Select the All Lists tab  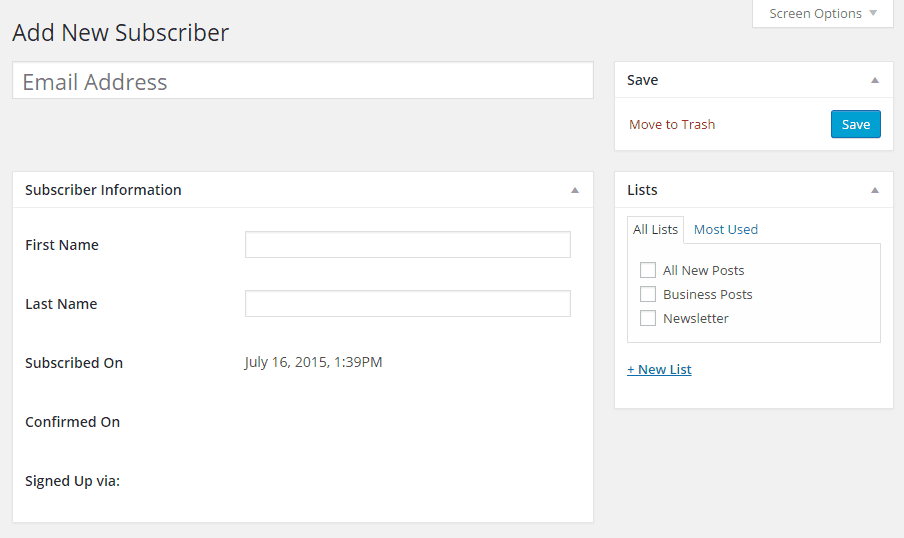pos(655,229)
